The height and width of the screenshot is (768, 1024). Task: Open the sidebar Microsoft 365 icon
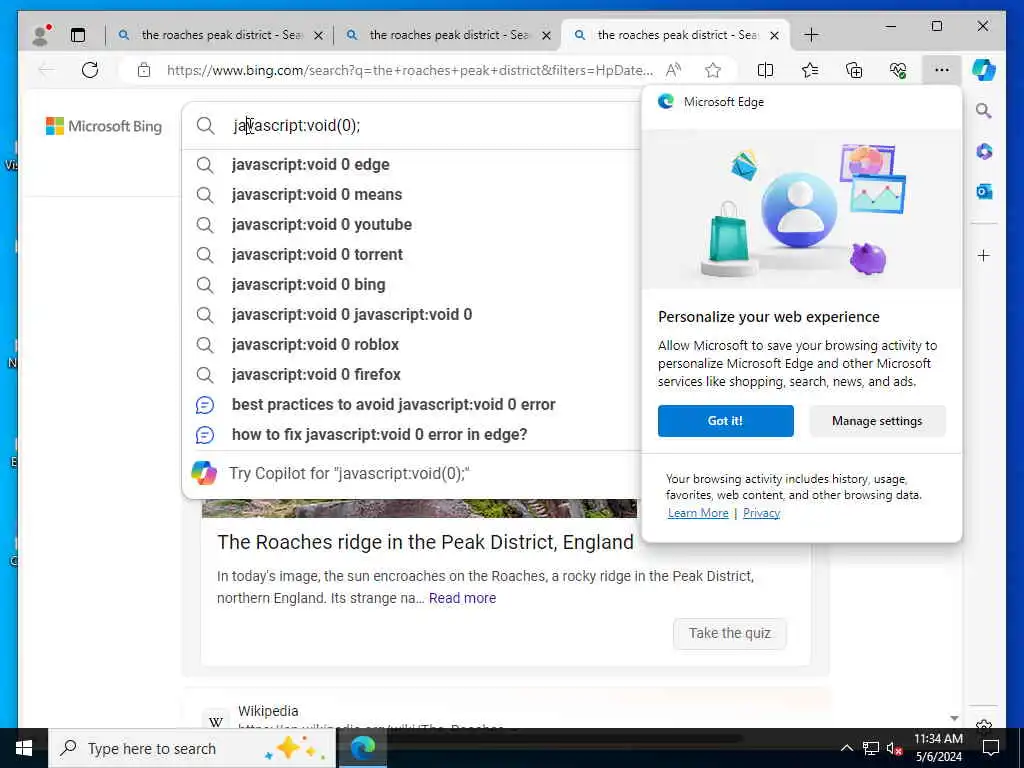pyautogui.click(x=984, y=152)
